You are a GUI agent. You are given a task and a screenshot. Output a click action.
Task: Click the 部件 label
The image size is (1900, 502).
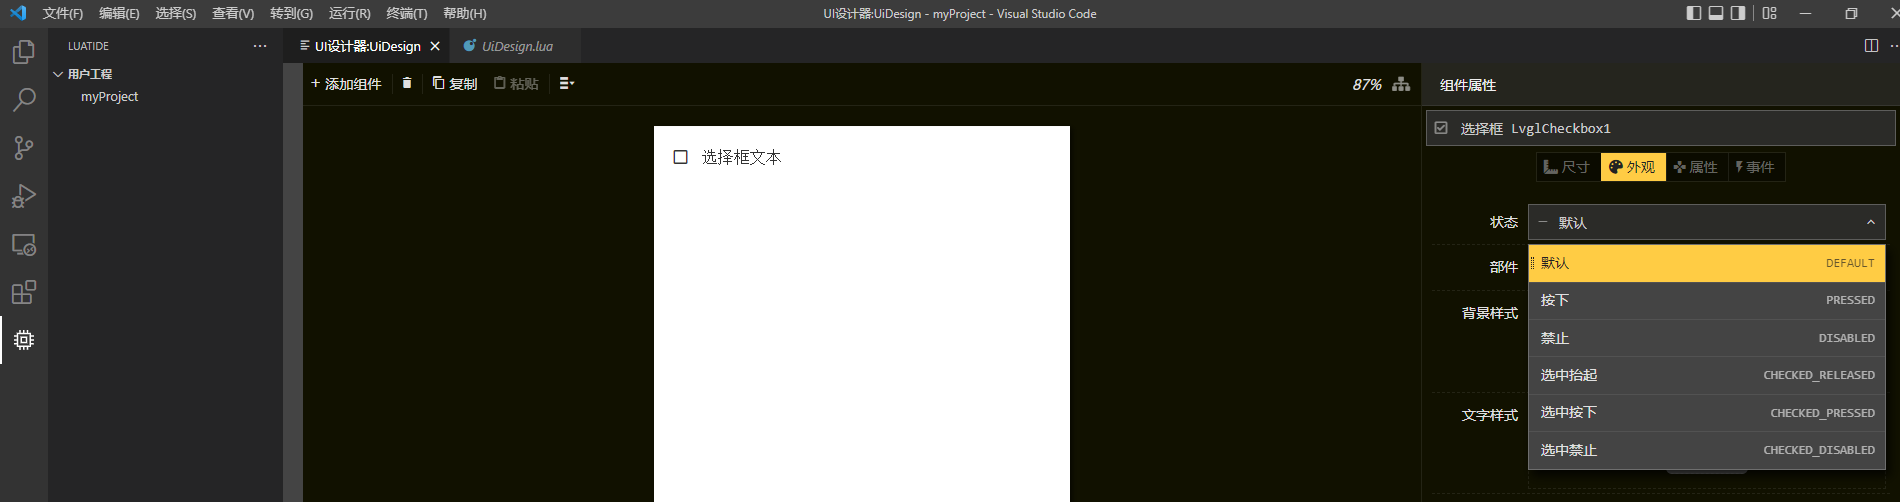click(x=1504, y=267)
